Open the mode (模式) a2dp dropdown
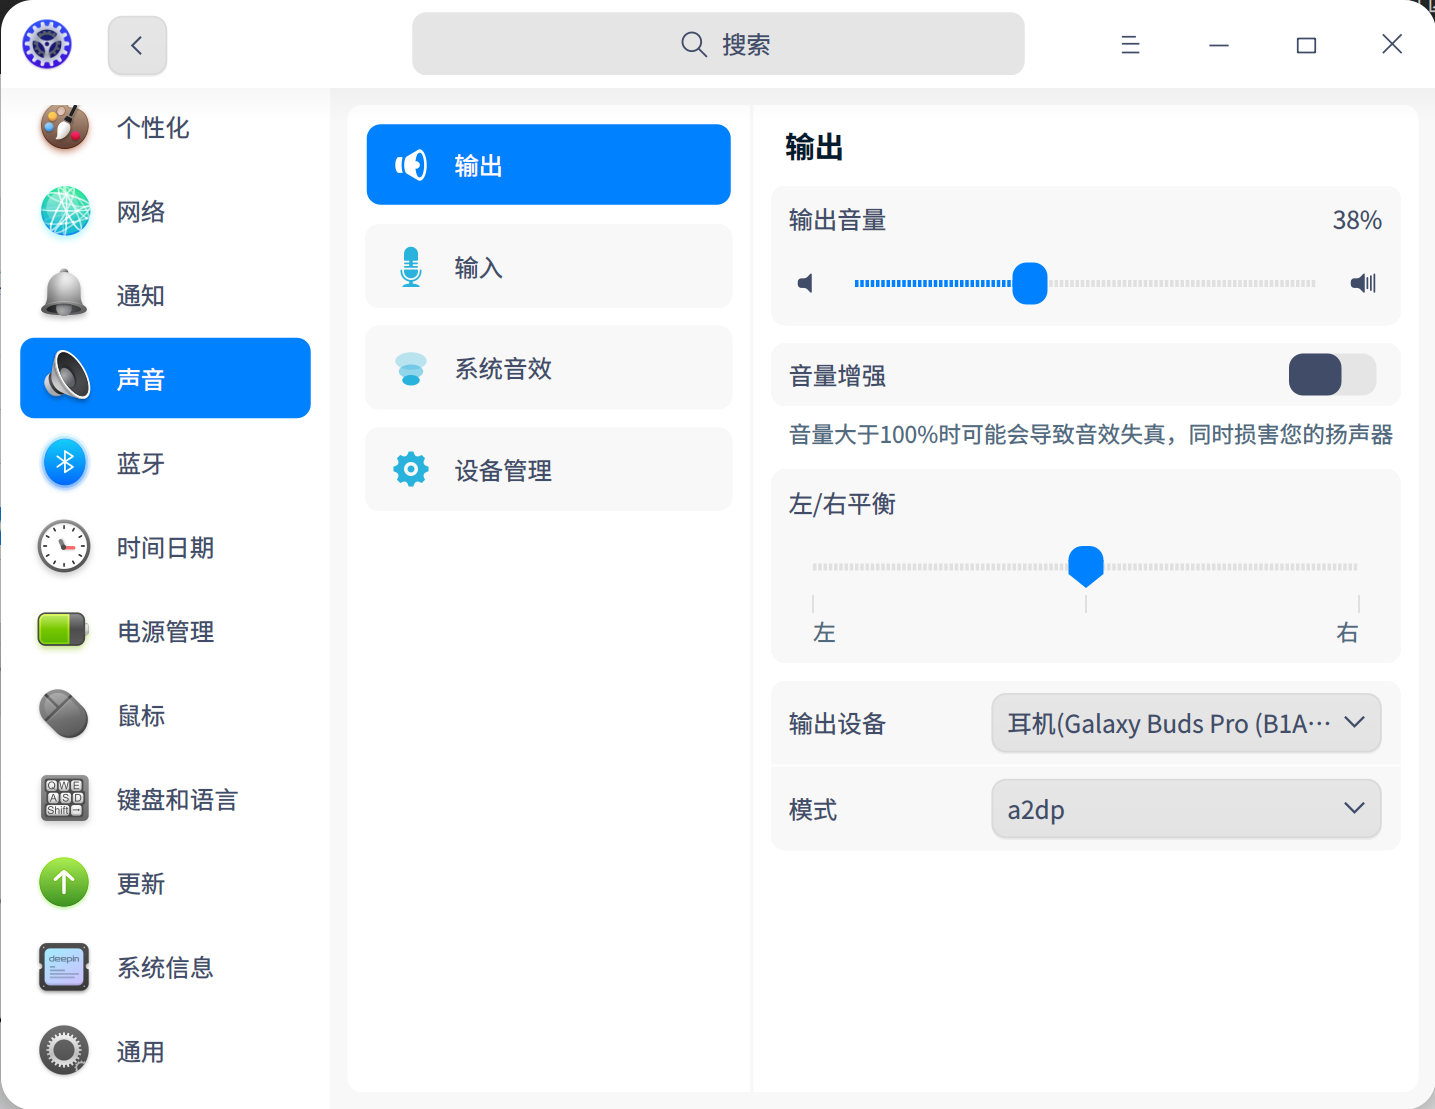 [1186, 809]
